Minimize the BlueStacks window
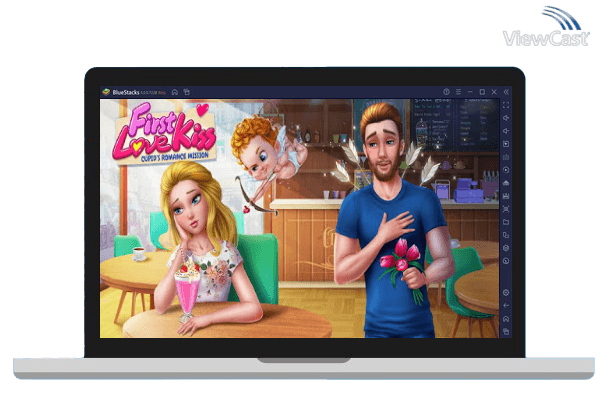The height and width of the screenshot is (414, 602). click(x=470, y=92)
